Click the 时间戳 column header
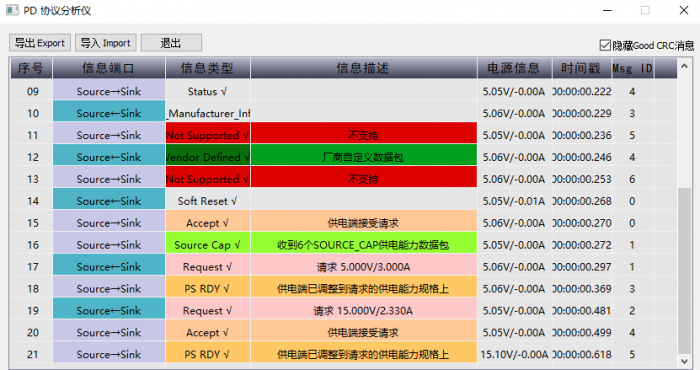 point(581,68)
